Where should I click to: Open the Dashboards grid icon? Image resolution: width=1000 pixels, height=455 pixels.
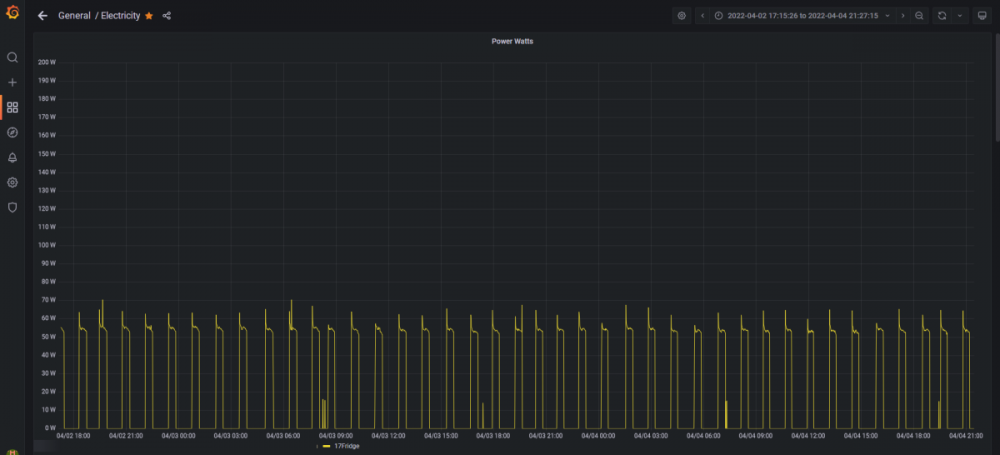coord(12,107)
